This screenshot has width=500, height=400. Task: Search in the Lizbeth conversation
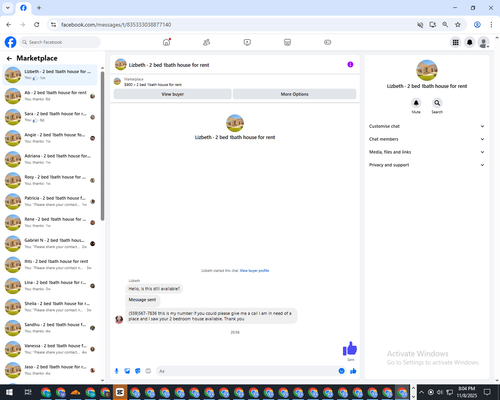click(x=437, y=103)
